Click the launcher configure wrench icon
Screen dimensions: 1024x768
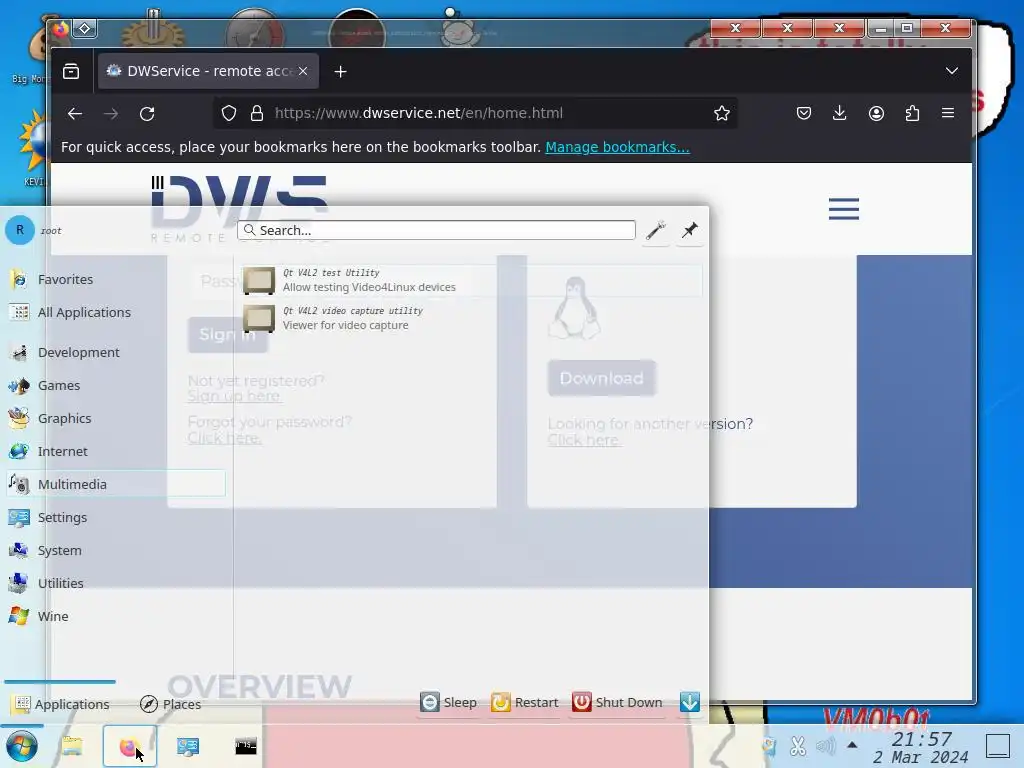[x=655, y=231]
